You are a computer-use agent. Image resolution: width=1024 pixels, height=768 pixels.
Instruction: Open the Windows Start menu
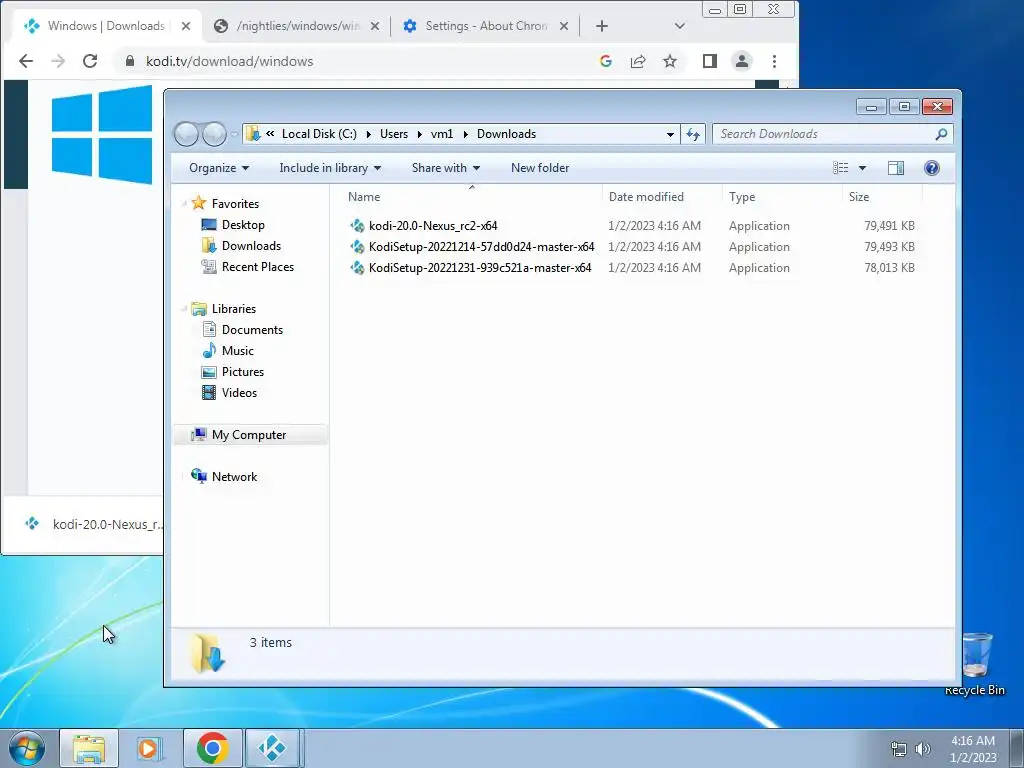pos(26,748)
